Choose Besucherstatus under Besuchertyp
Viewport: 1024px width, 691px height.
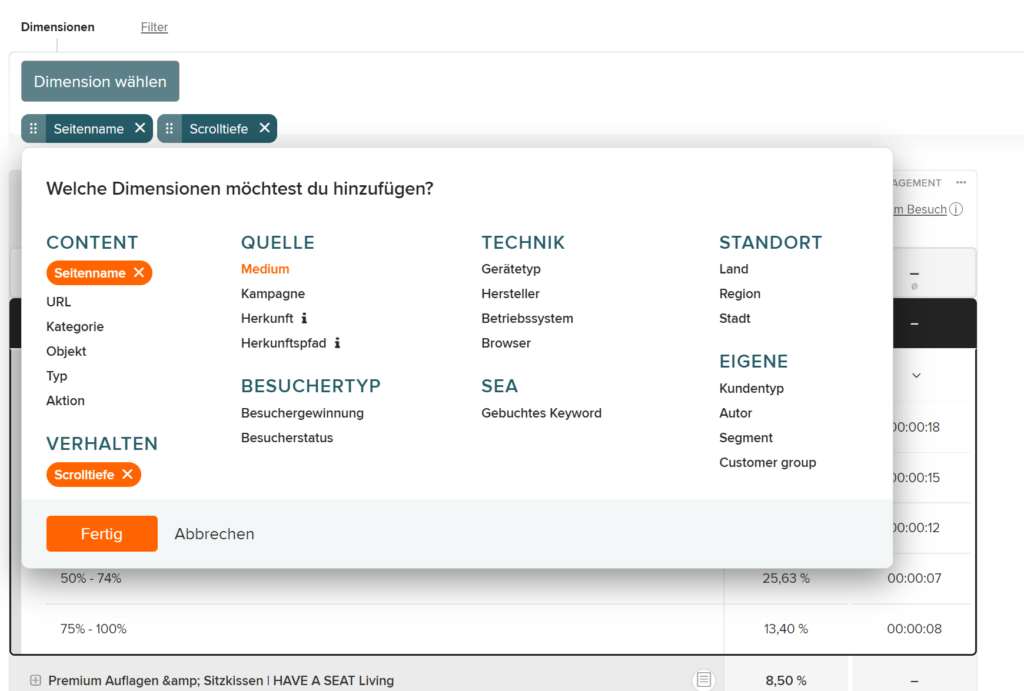point(287,438)
